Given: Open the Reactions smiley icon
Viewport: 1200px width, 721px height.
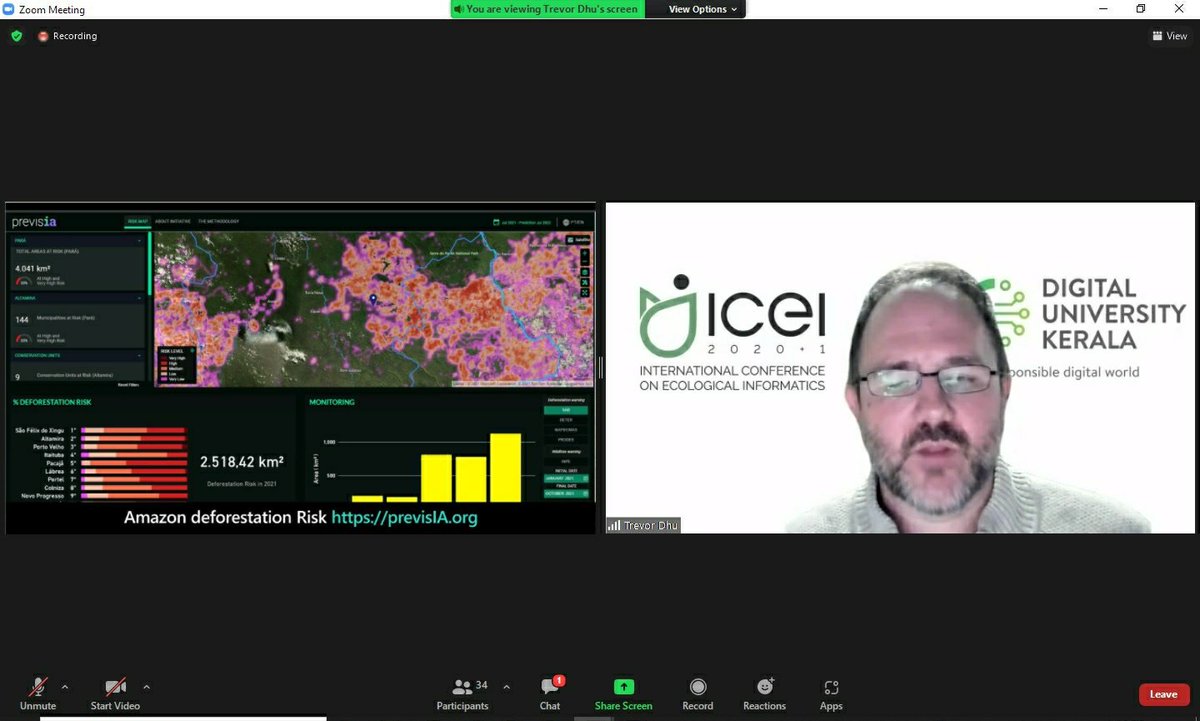Looking at the screenshot, I should tap(765, 687).
